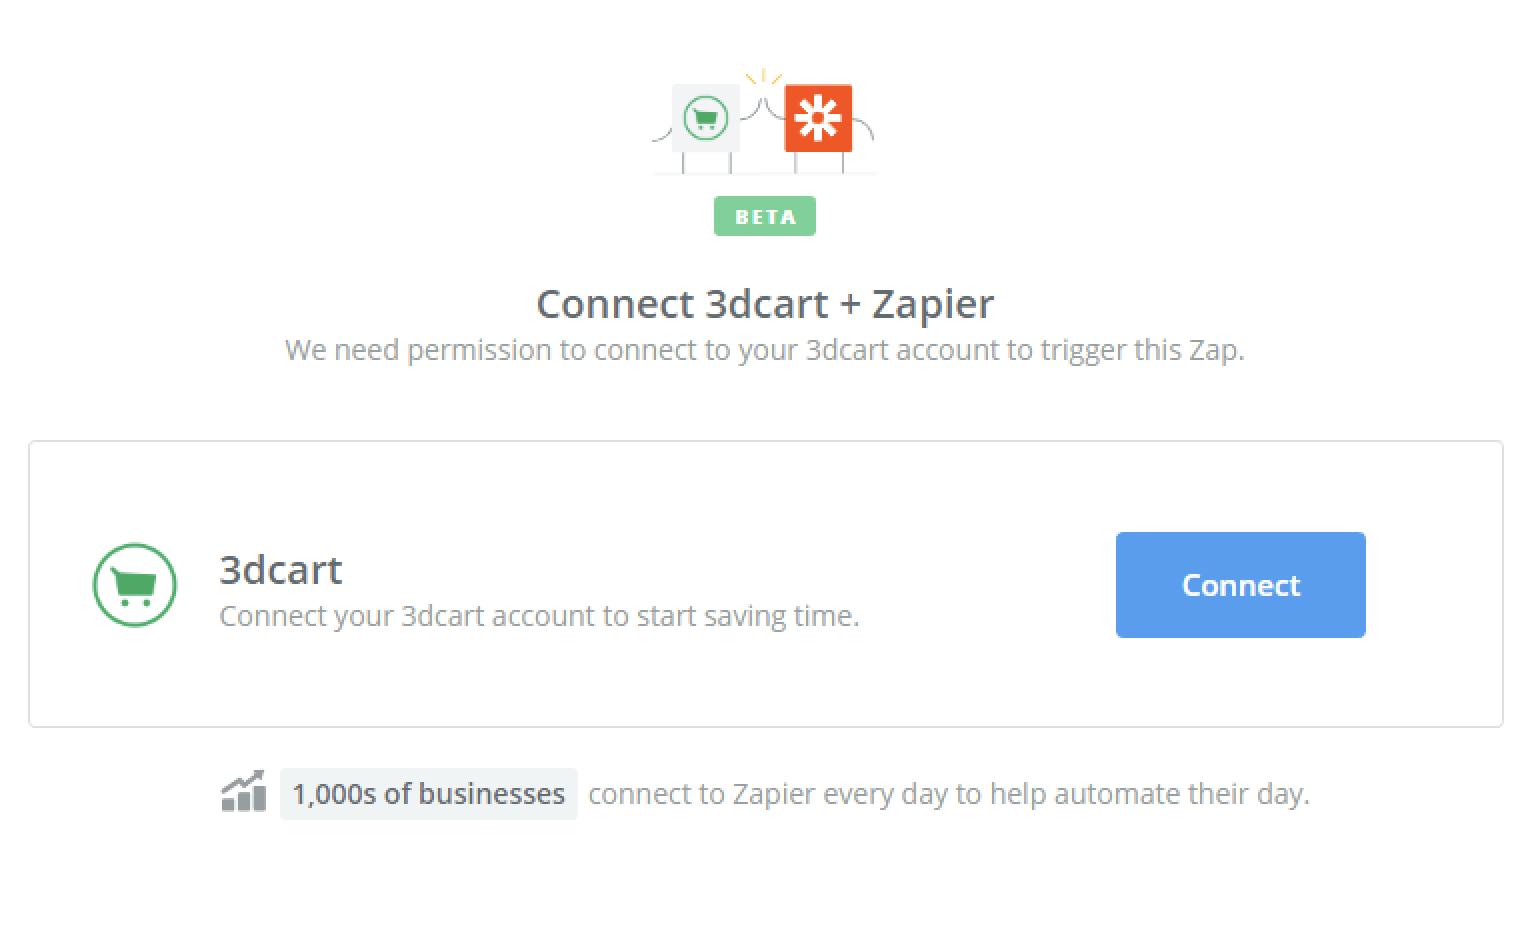The width and height of the screenshot is (1538, 950).
Task: Click the legs beneath the Zapier logo
Action: click(x=820, y=162)
